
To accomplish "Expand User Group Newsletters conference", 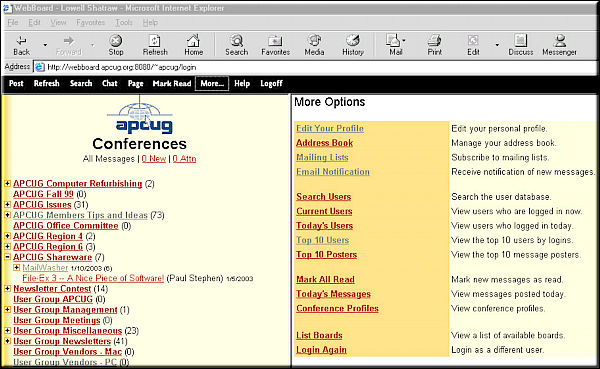I will [x=7, y=341].
